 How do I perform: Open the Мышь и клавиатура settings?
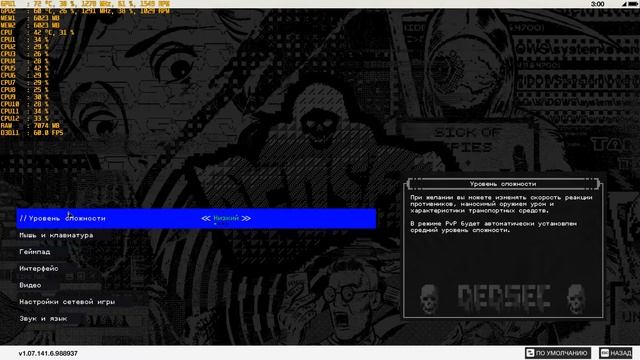[x=56, y=236]
